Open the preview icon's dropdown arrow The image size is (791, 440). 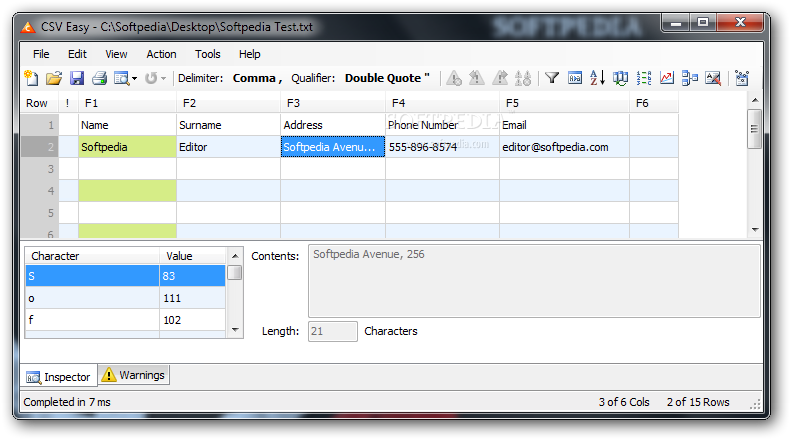pos(134,79)
